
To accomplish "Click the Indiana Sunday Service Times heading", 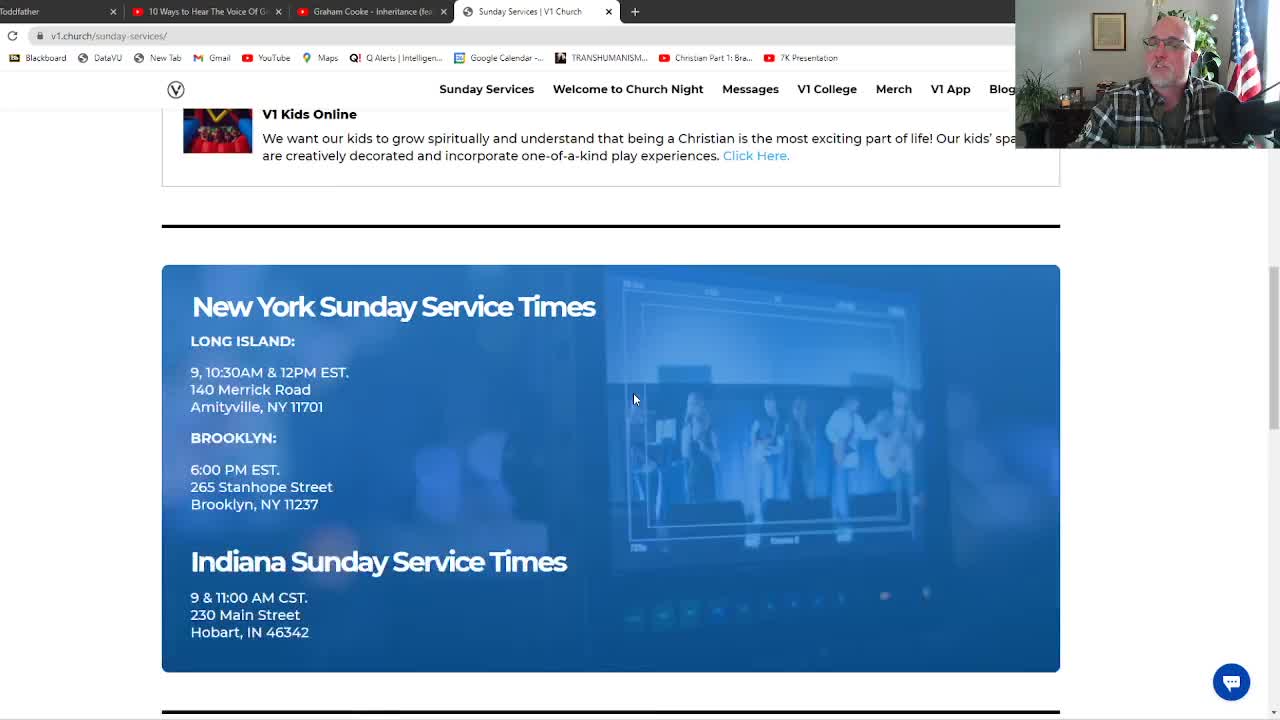I will click(379, 562).
